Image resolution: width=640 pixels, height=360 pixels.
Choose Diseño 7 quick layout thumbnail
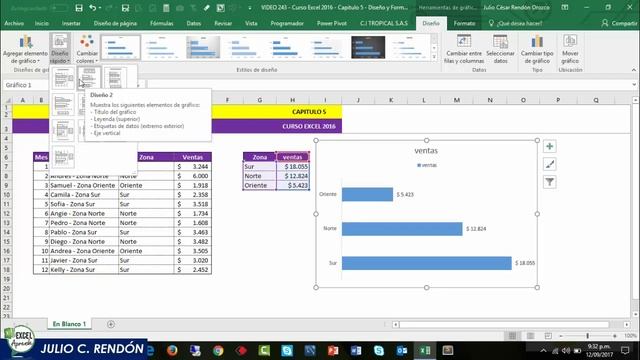(x=62, y=131)
